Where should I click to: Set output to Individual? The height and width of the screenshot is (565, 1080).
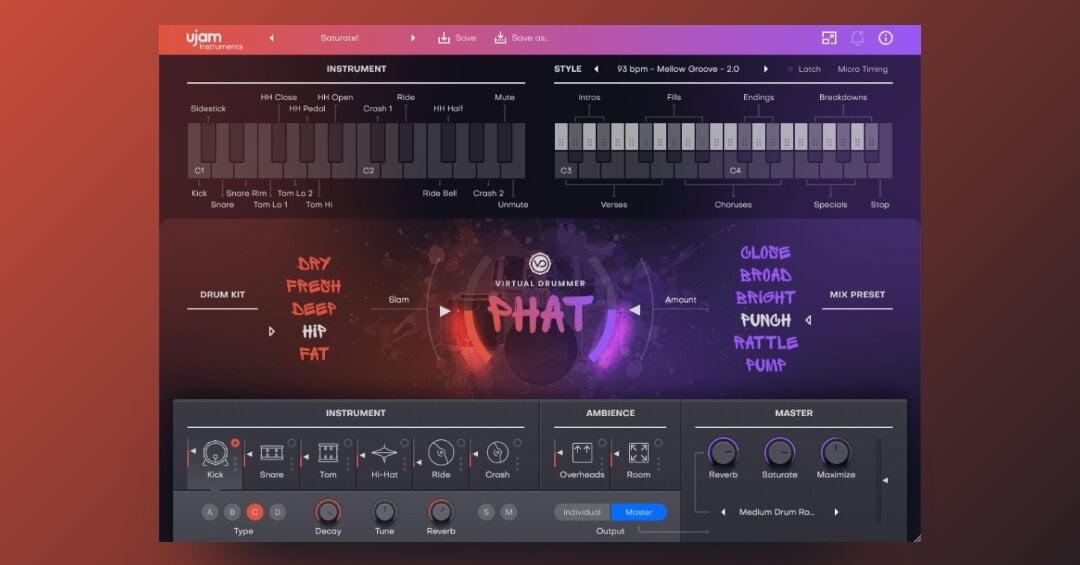tap(582, 512)
